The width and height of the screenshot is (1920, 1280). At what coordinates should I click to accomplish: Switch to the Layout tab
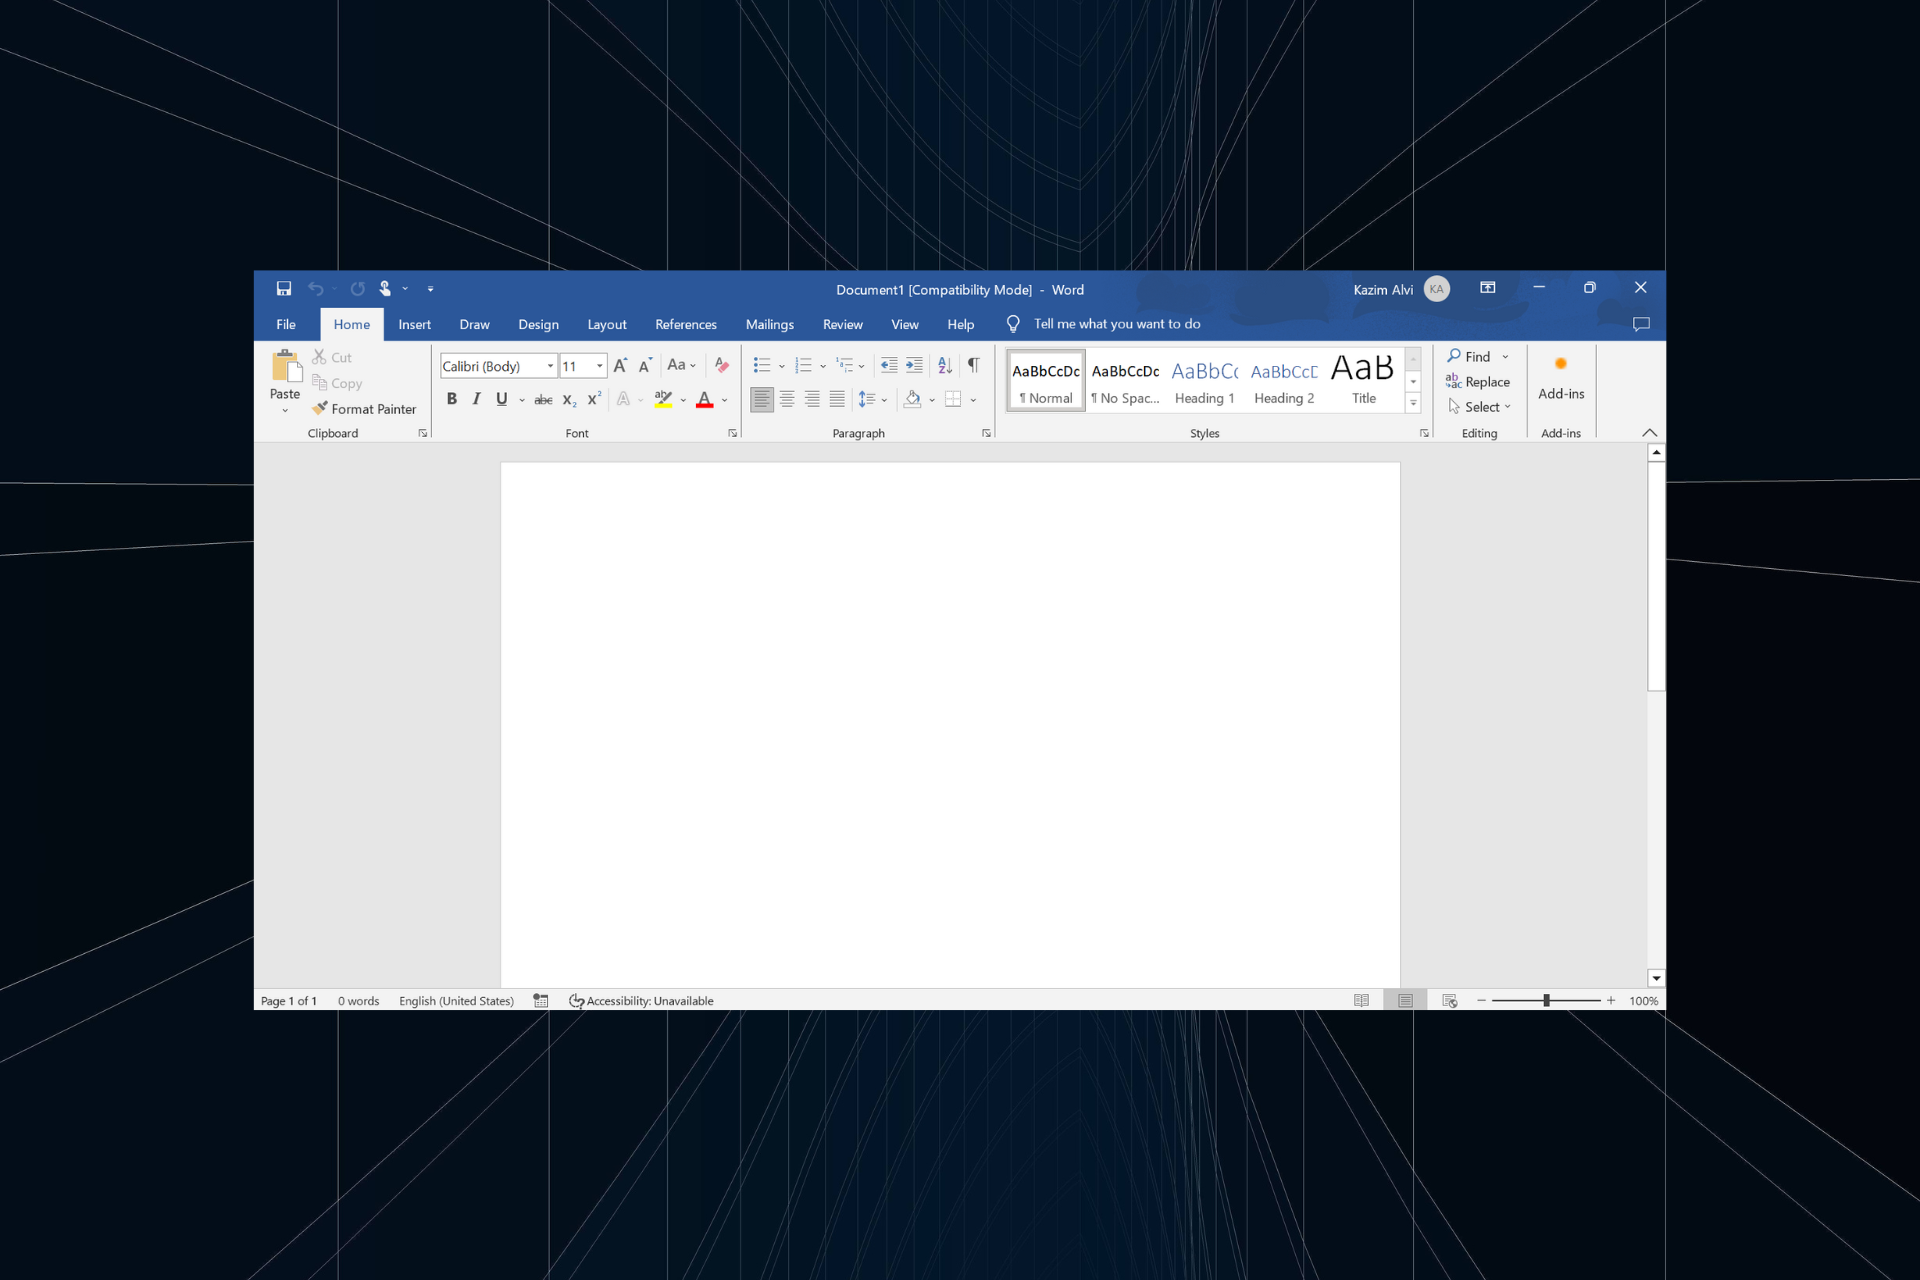coord(607,324)
